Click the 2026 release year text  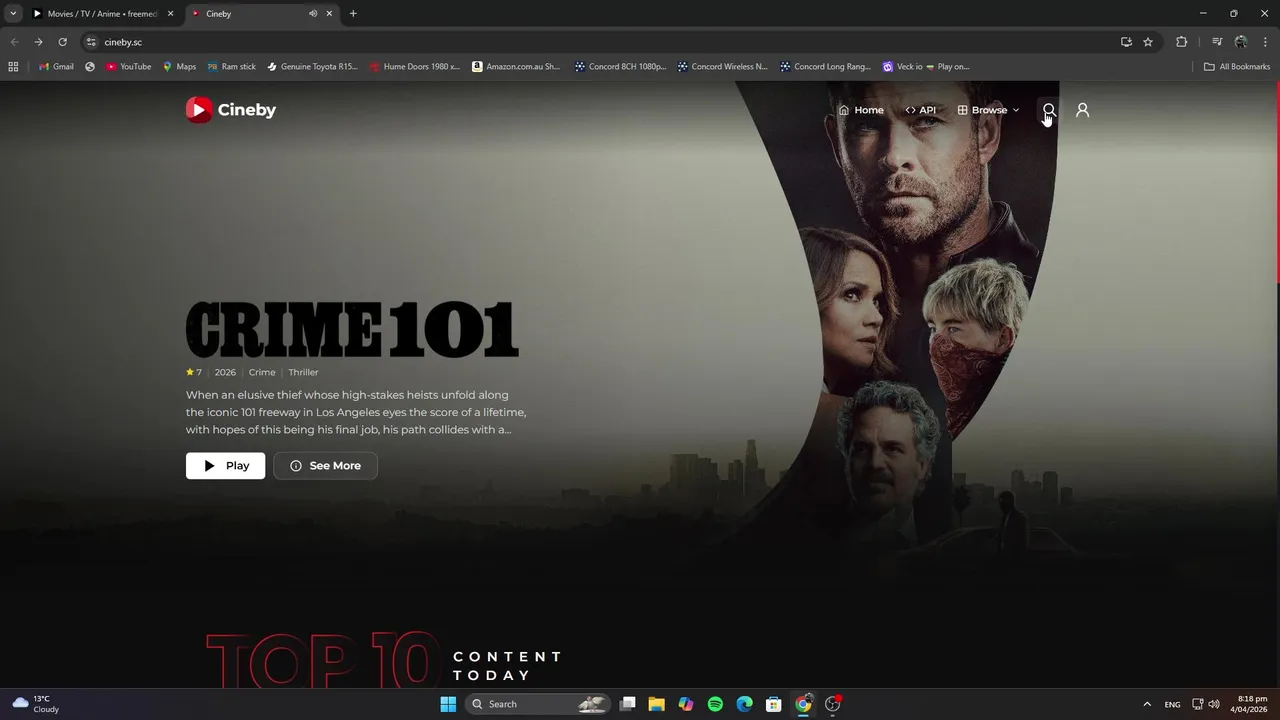(x=225, y=372)
